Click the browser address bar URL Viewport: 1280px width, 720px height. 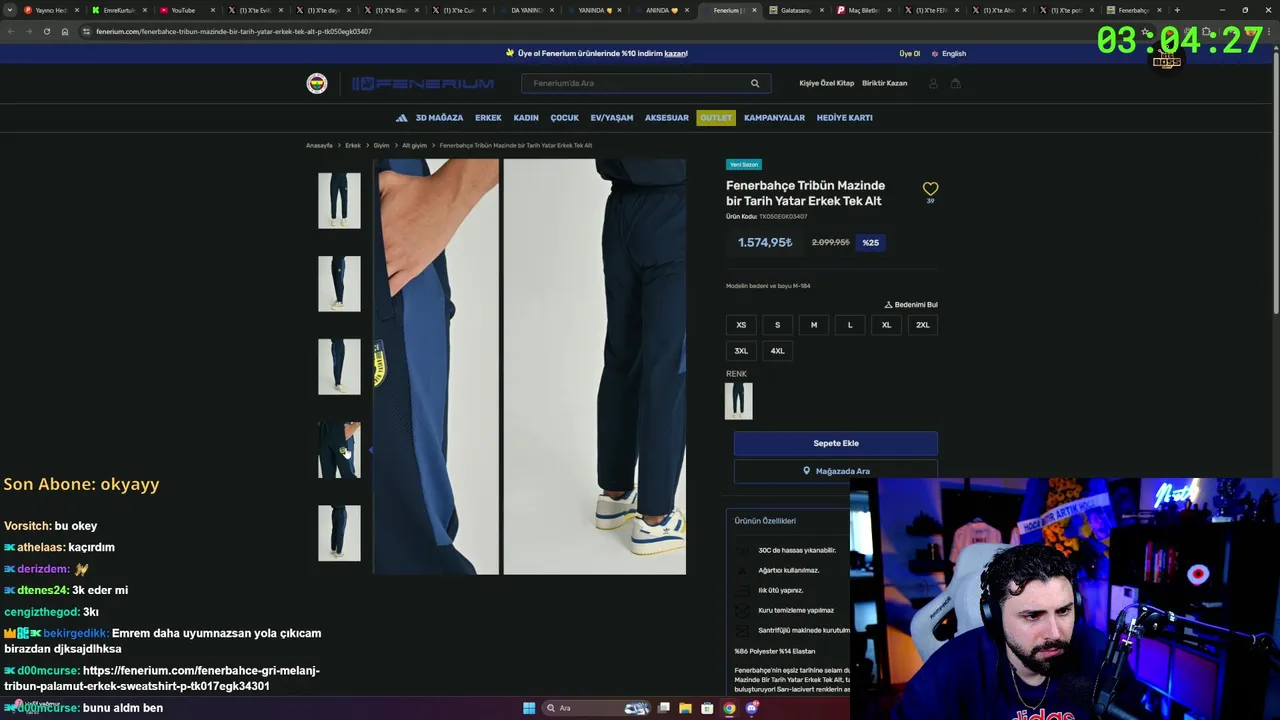pos(234,31)
